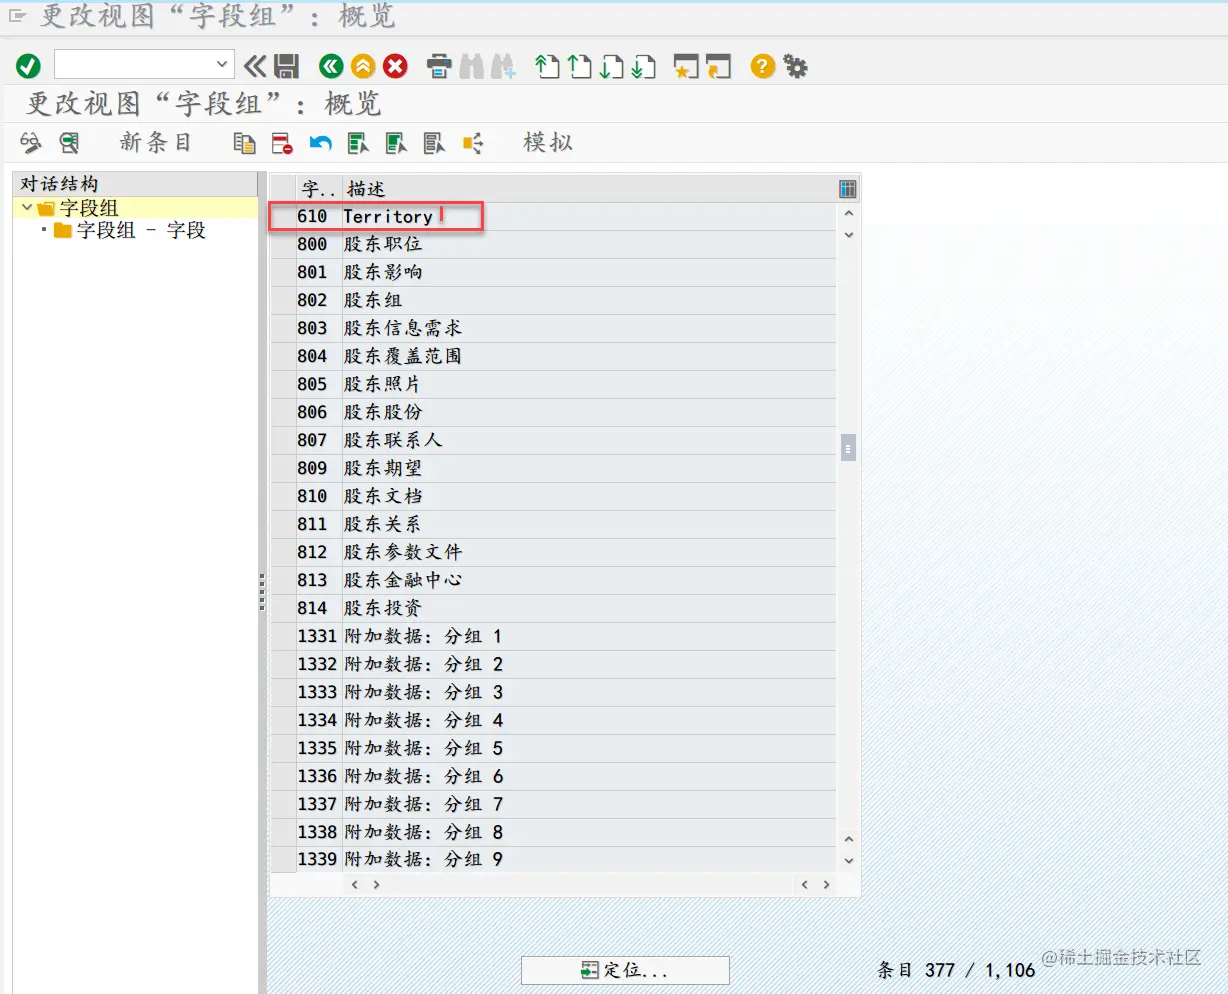Screen dimensions: 1228x994
Task: Click the Save diskette icon
Action: click(x=287, y=66)
